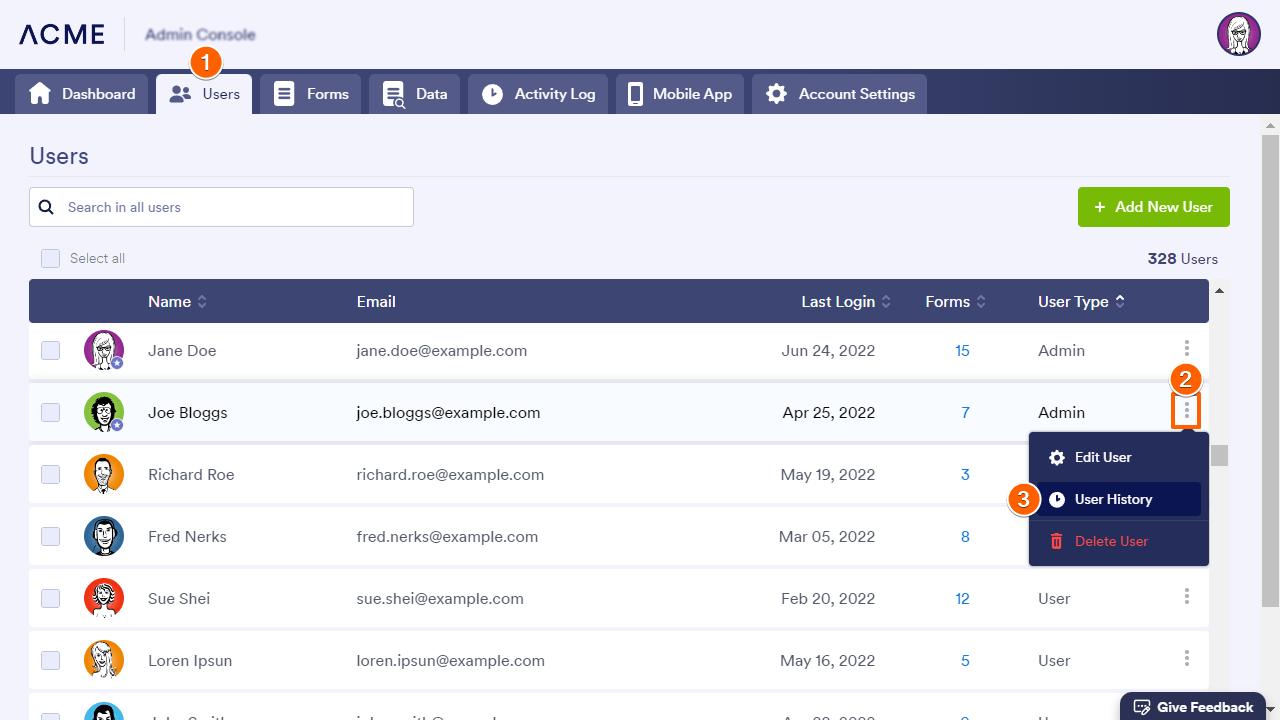Click the ACME logo
This screenshot has width=1280, height=720.
62,34
